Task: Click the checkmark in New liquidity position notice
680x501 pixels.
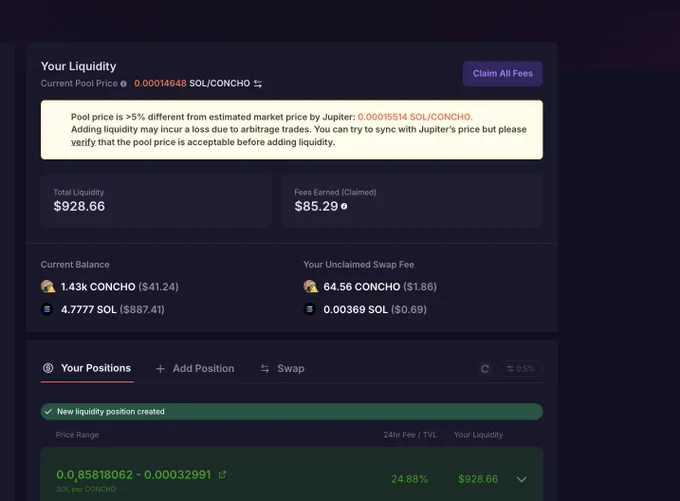Action: coord(48,412)
